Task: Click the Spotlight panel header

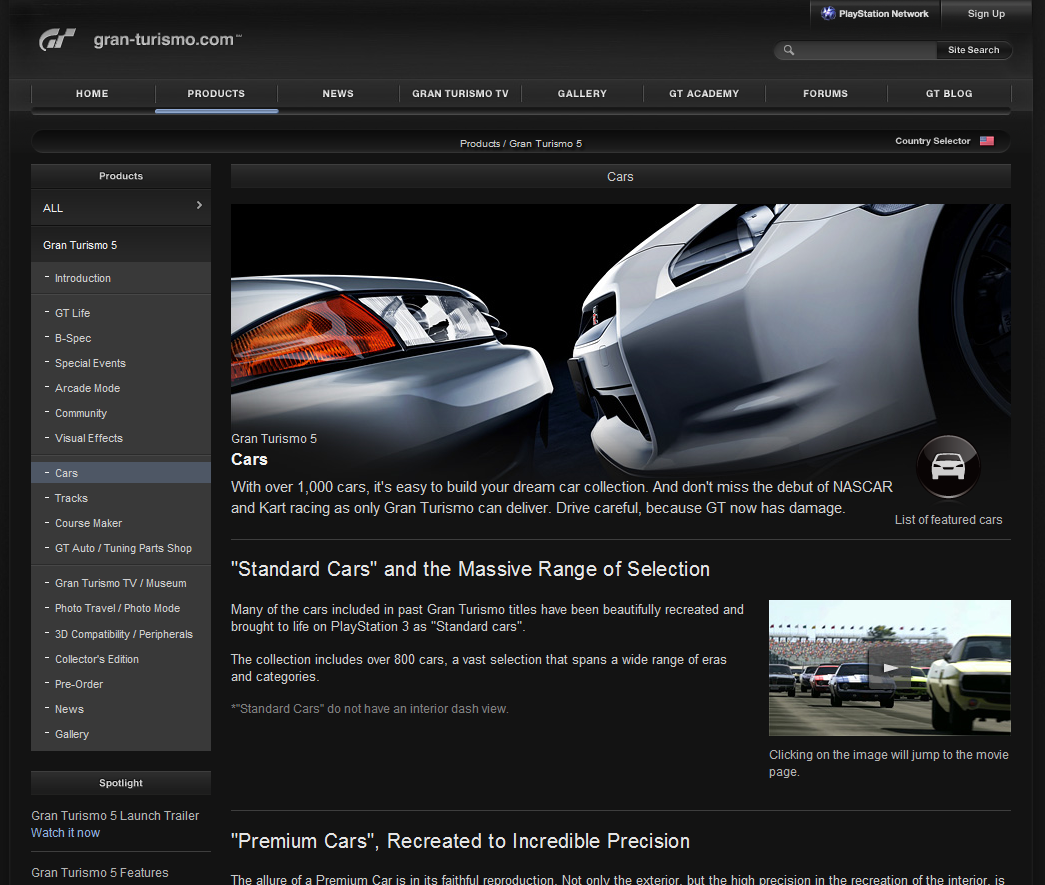Action: click(x=121, y=782)
